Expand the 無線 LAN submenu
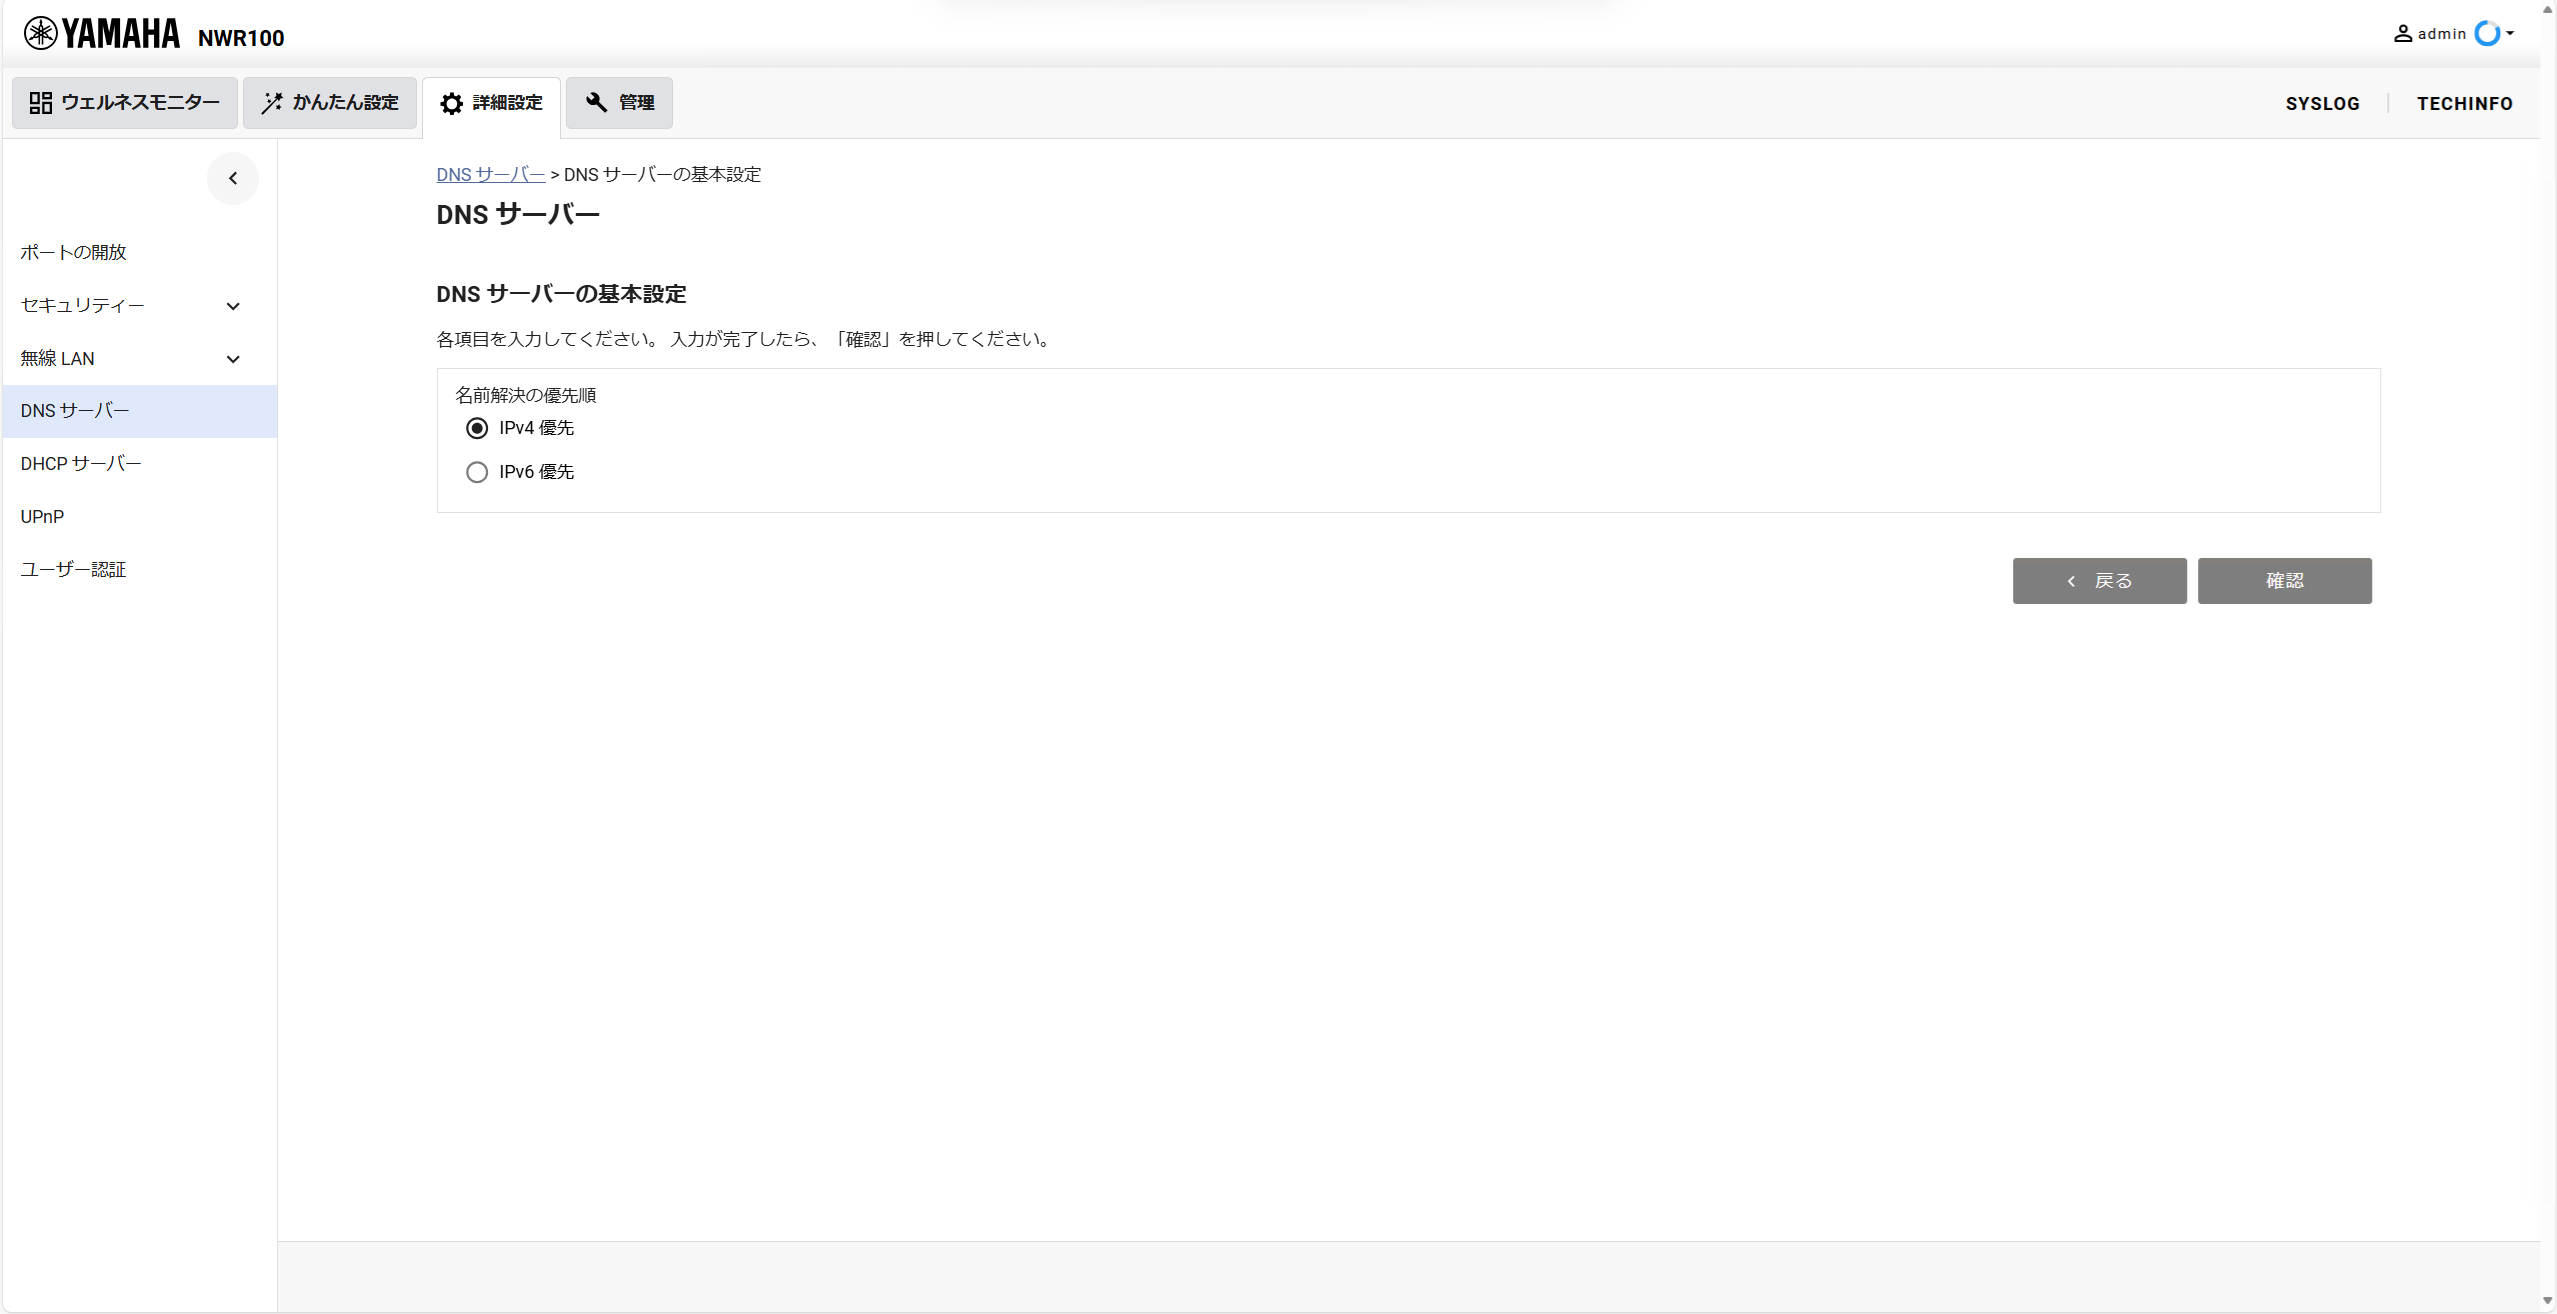The width and height of the screenshot is (2557, 1314). pos(233,360)
